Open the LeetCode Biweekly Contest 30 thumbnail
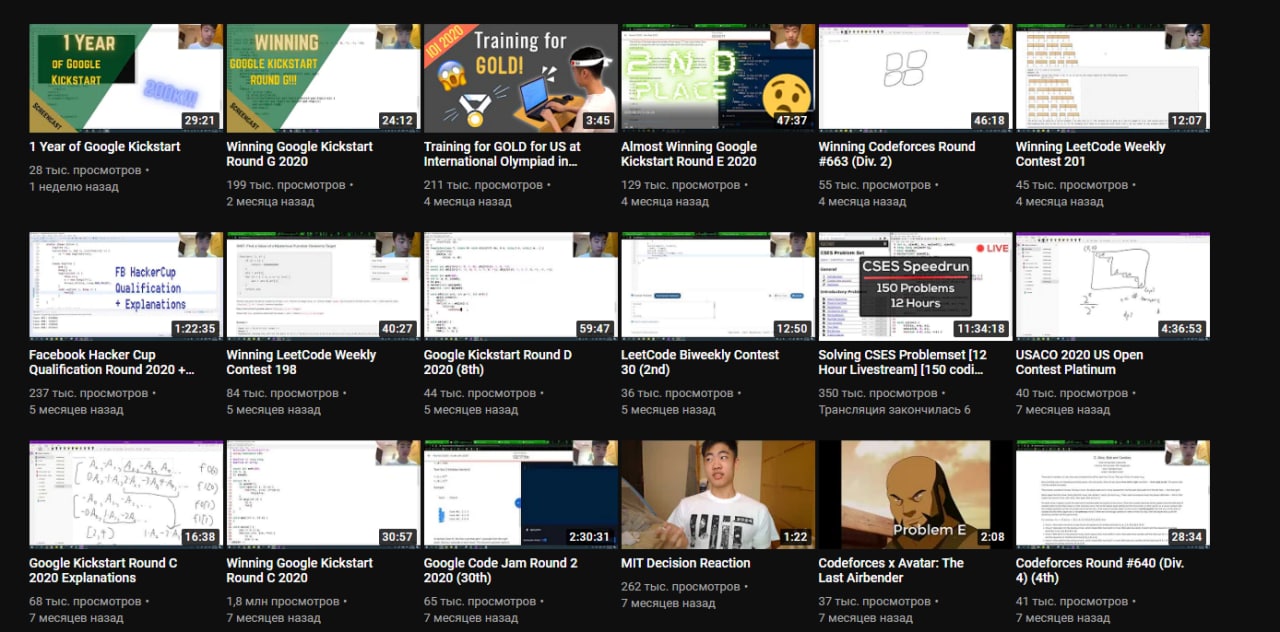Image resolution: width=1280 pixels, height=632 pixels. 718,286
